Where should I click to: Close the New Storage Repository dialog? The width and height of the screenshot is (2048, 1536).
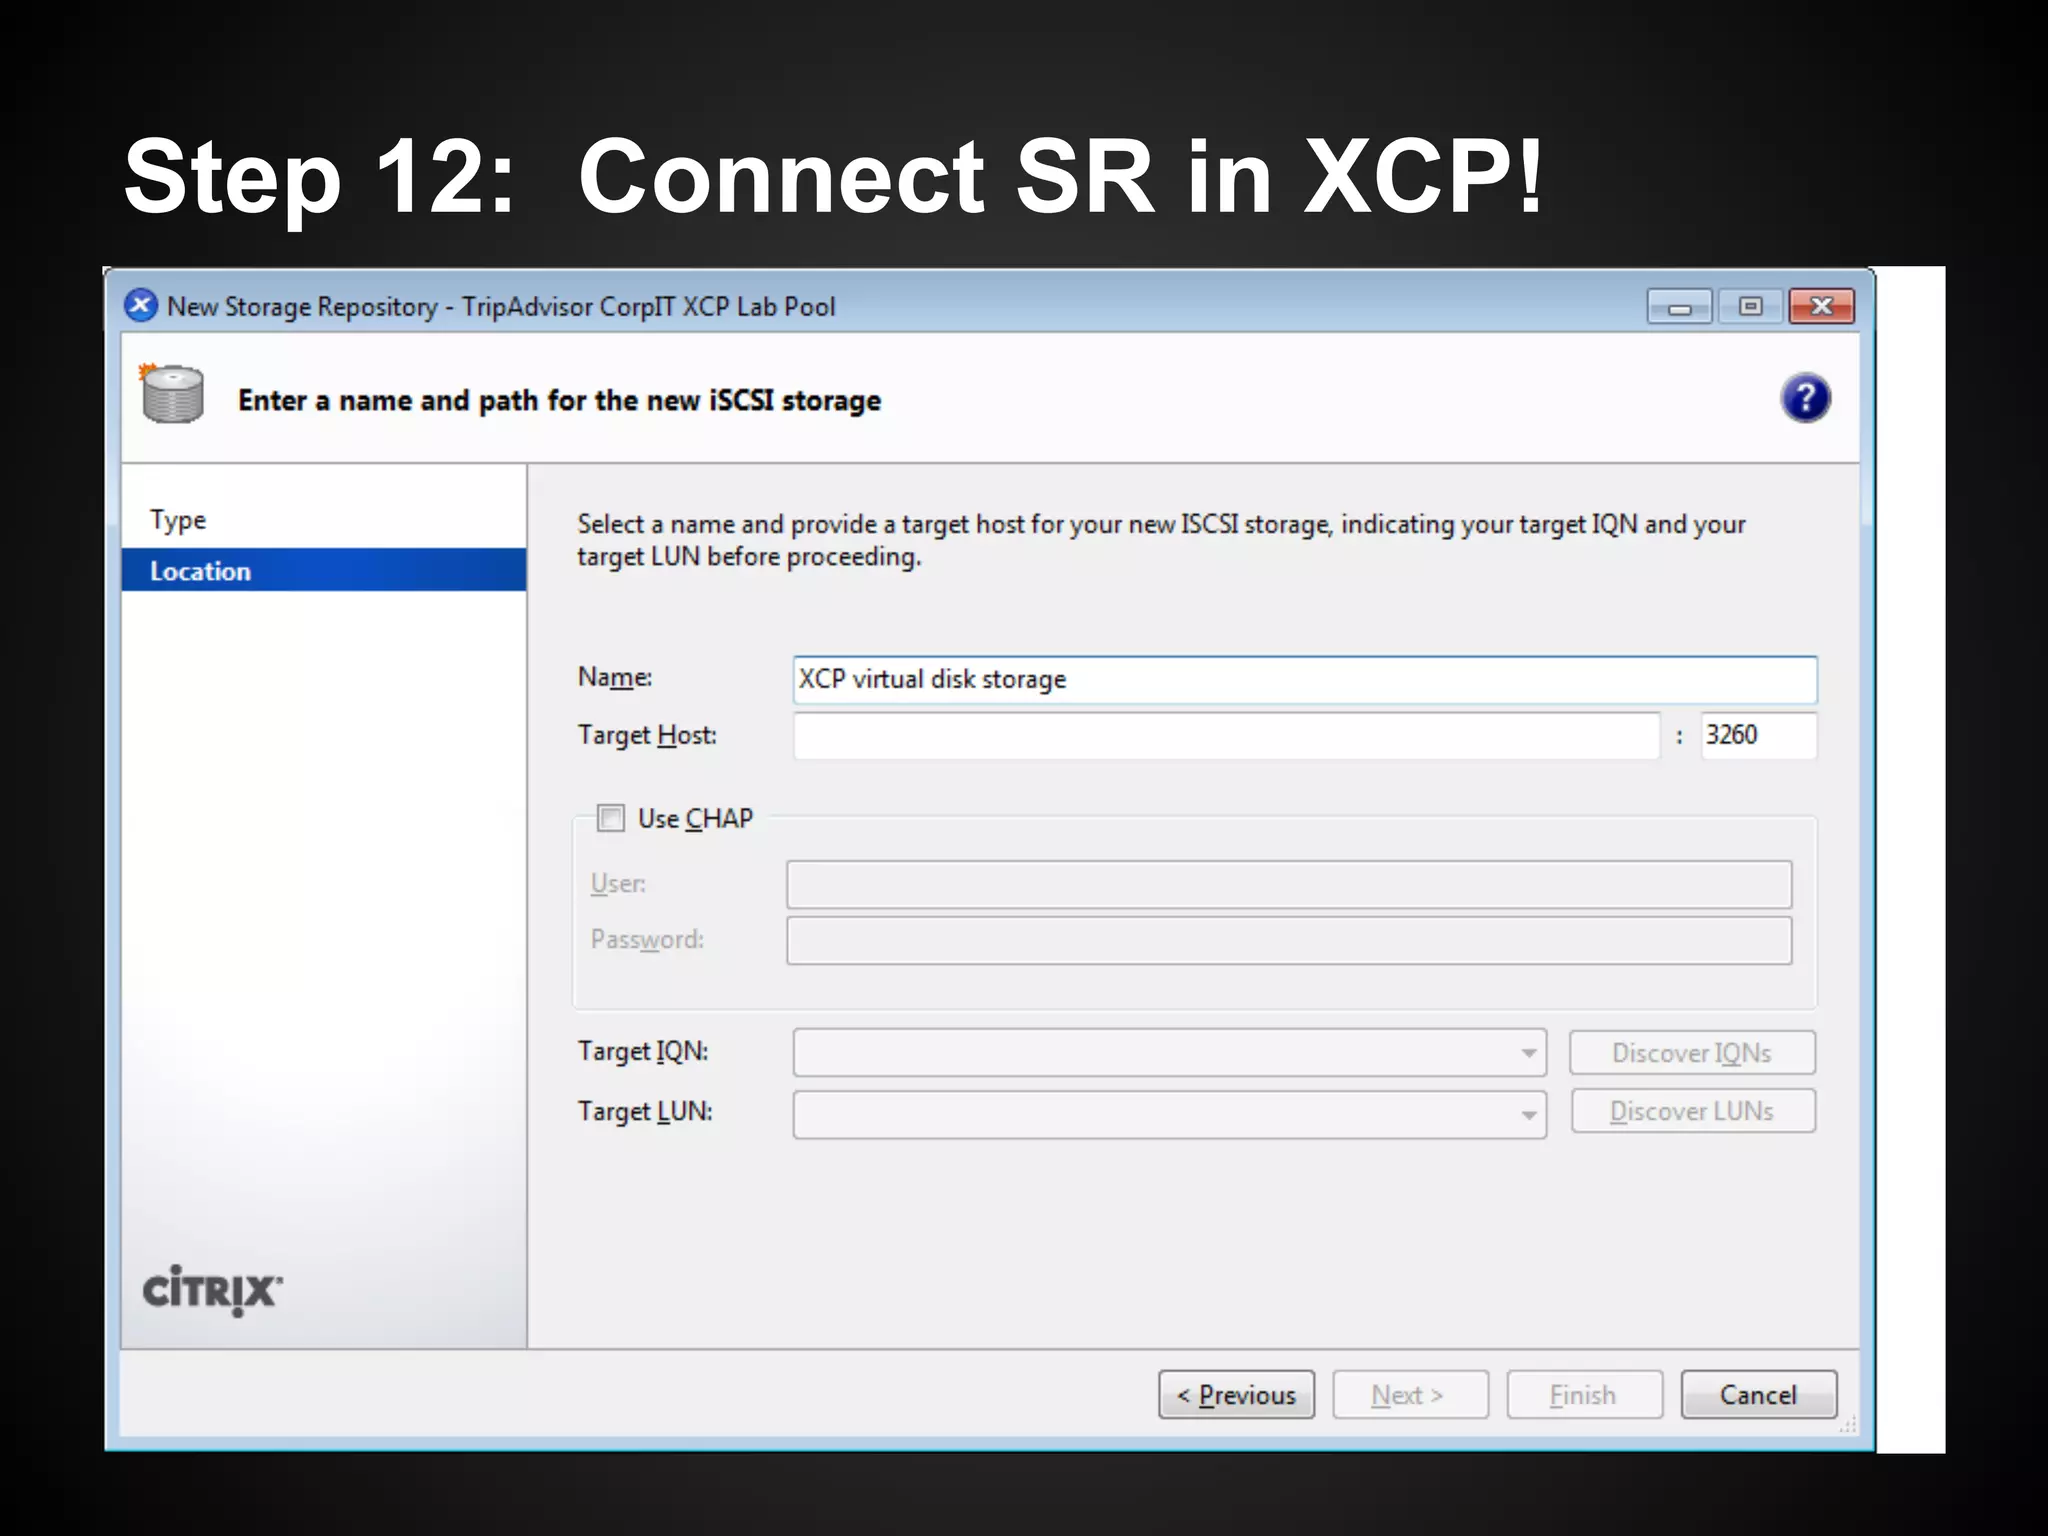[x=1822, y=307]
